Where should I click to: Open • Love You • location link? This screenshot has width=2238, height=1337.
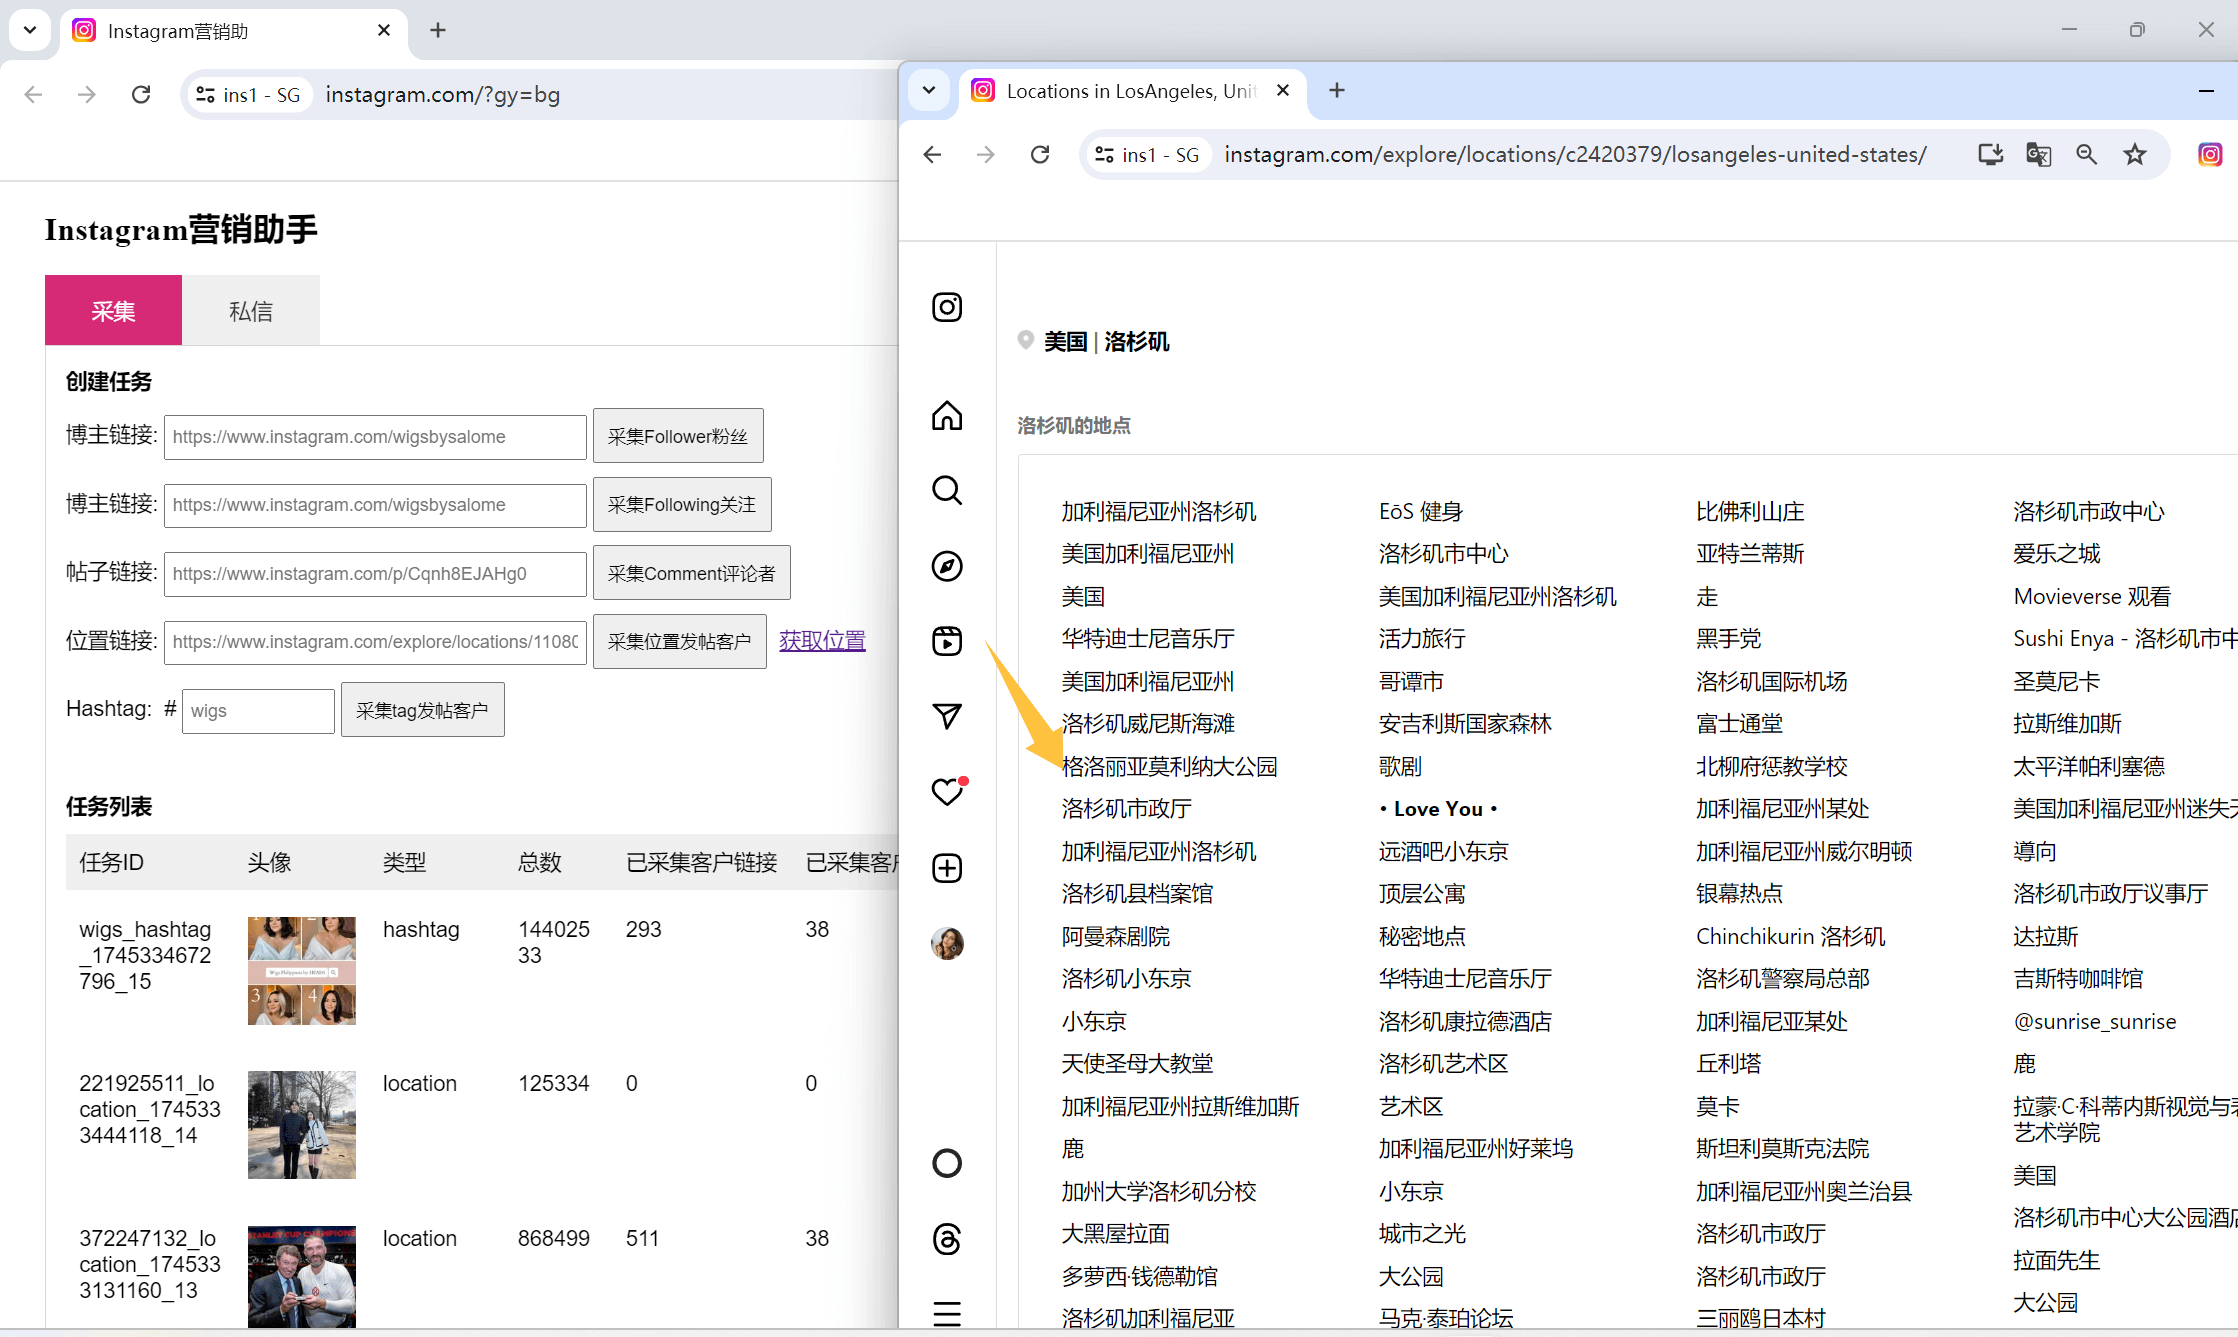1438,808
